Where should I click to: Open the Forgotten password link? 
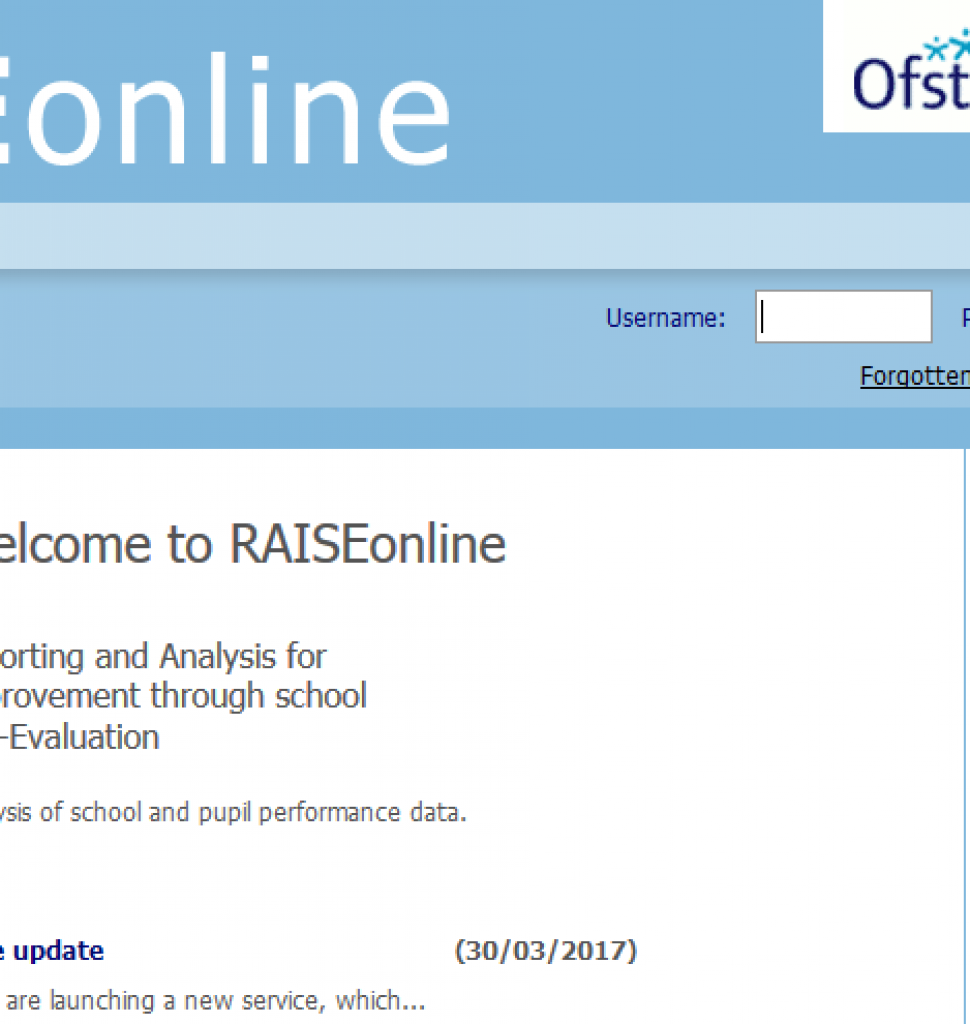[914, 376]
